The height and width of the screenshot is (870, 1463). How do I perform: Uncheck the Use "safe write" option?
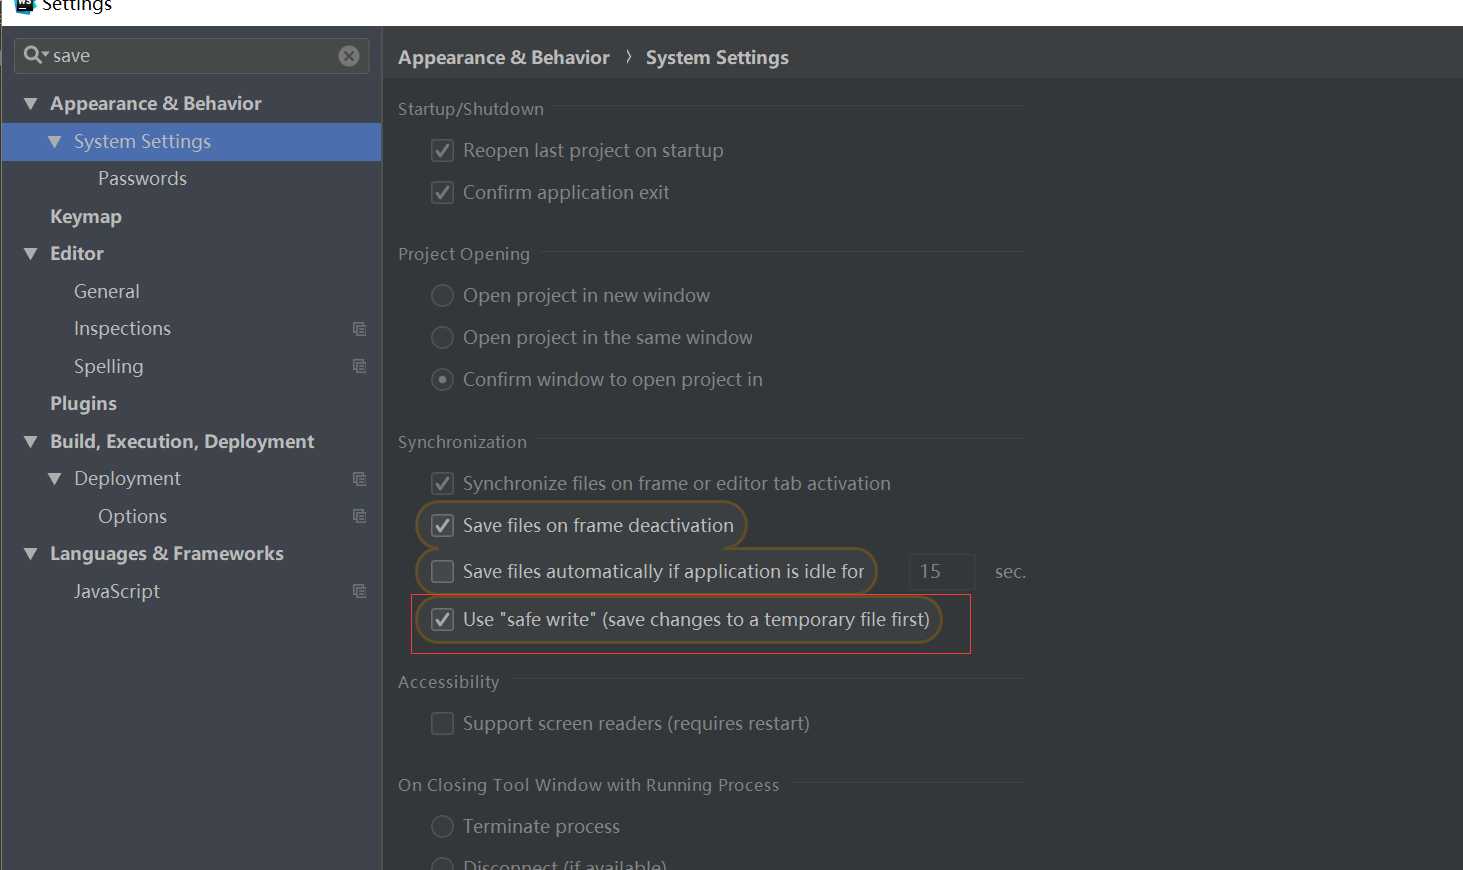pos(442,620)
